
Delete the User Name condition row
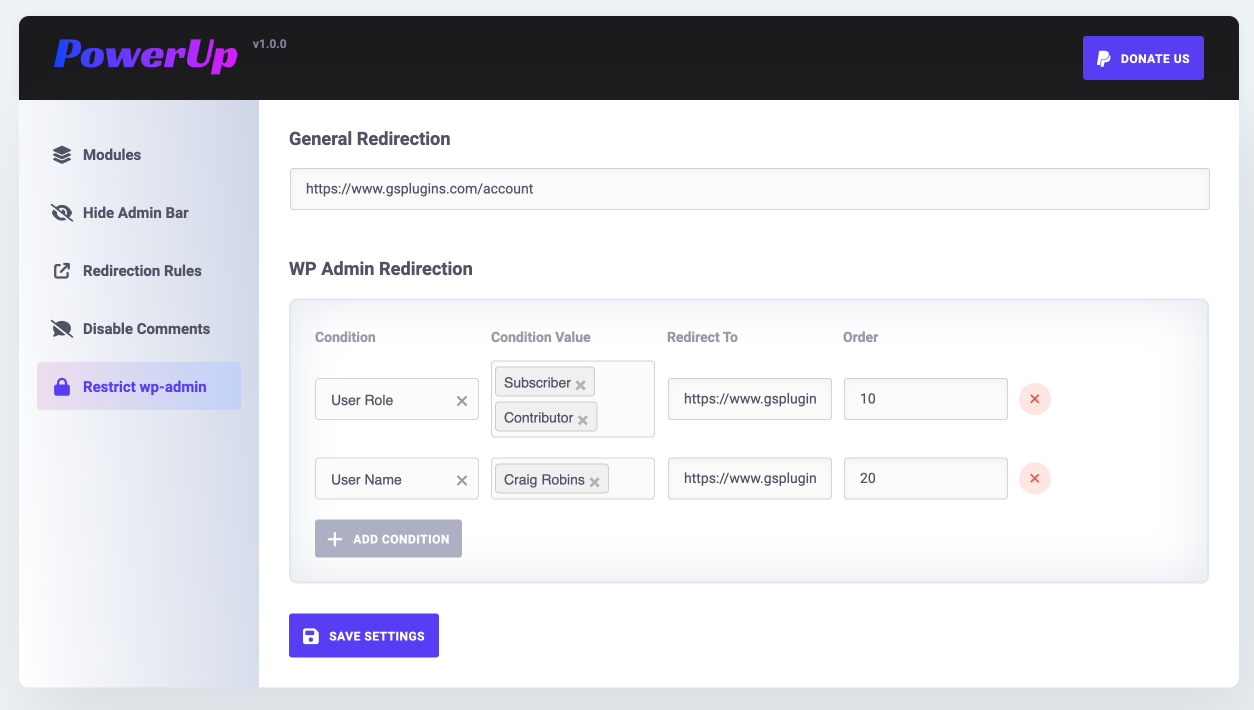1034,479
